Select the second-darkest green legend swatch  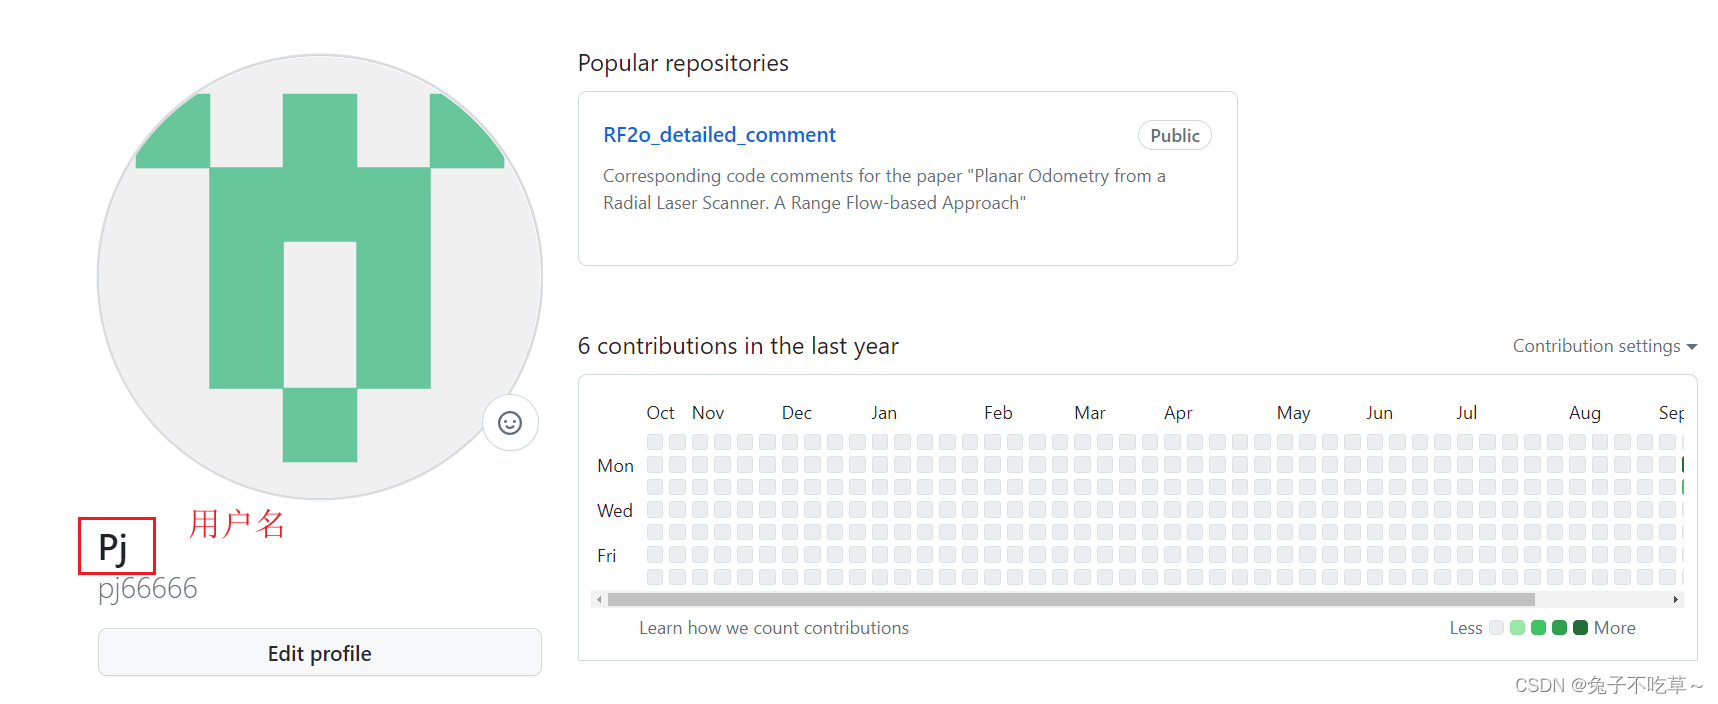(1559, 628)
